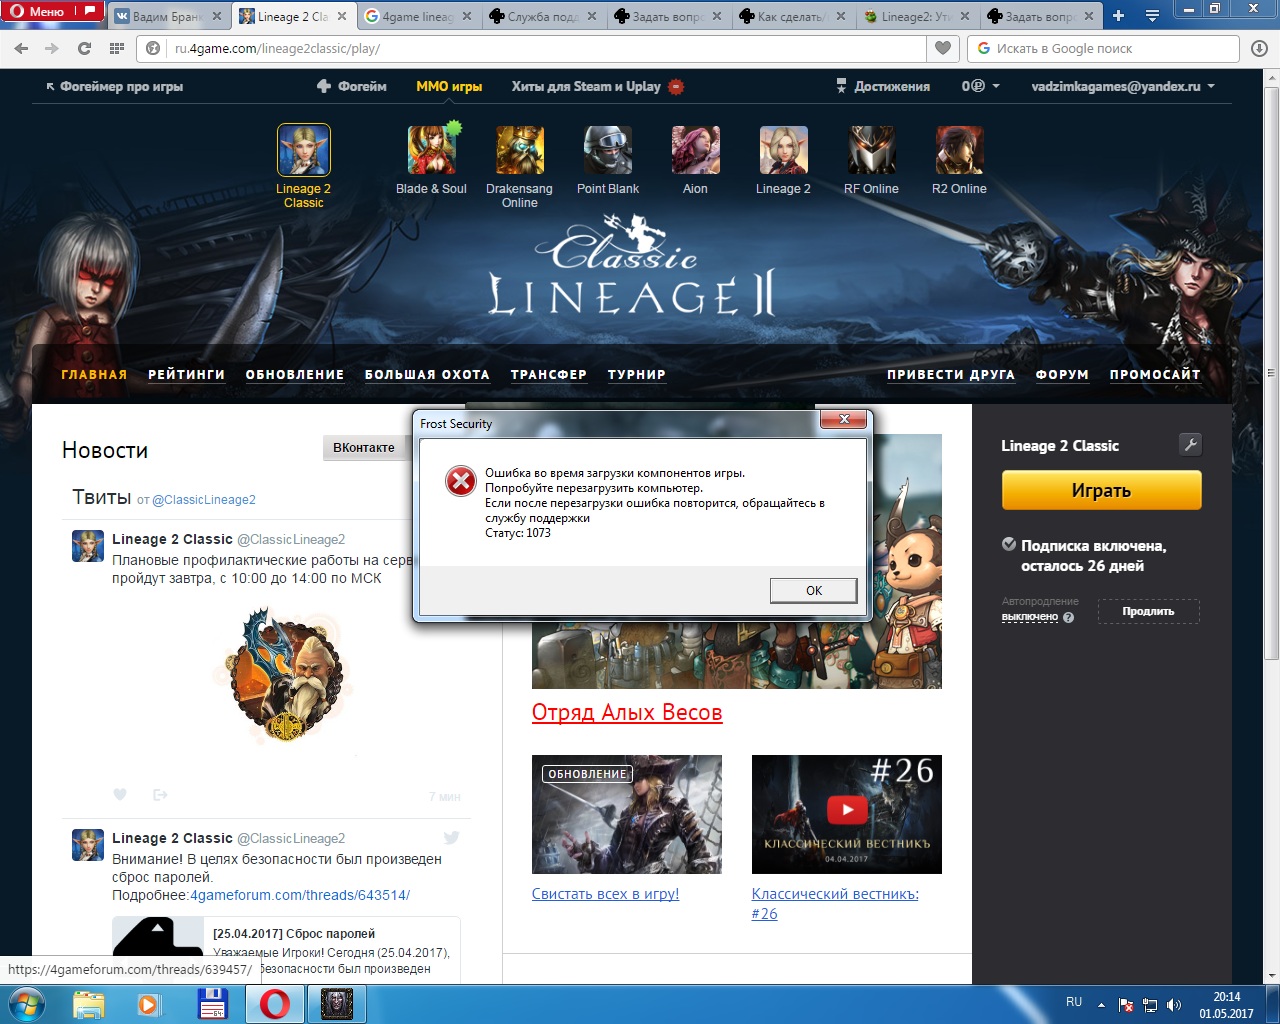Open game settings wrench icon
This screenshot has height=1024, width=1280.
coord(1190,445)
